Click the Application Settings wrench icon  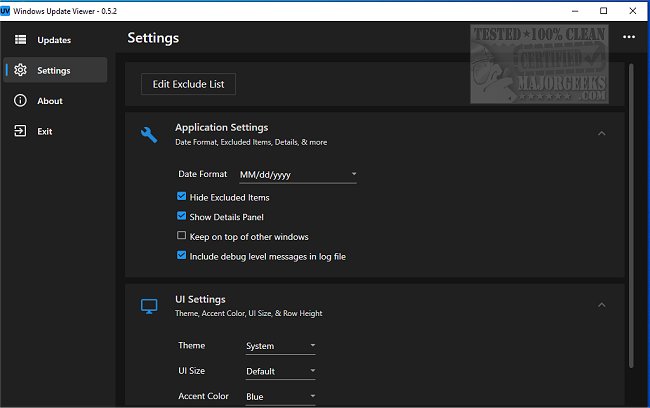pos(148,134)
